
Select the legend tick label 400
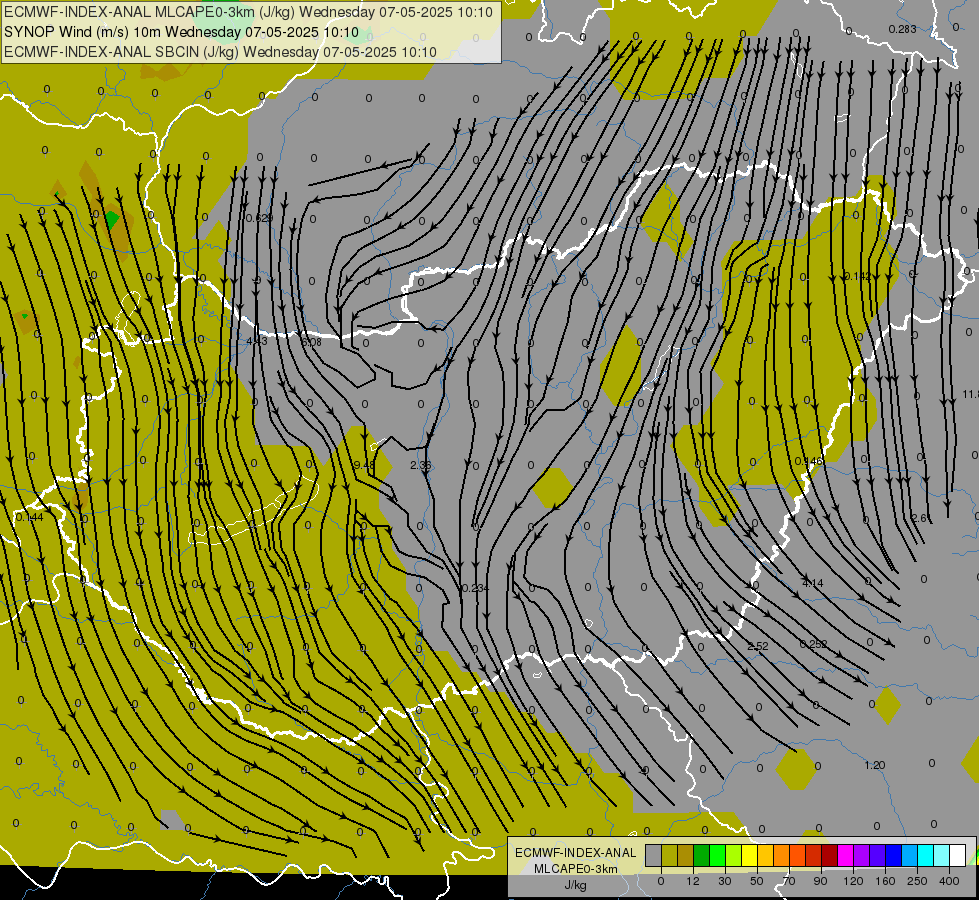pyautogui.click(x=949, y=881)
